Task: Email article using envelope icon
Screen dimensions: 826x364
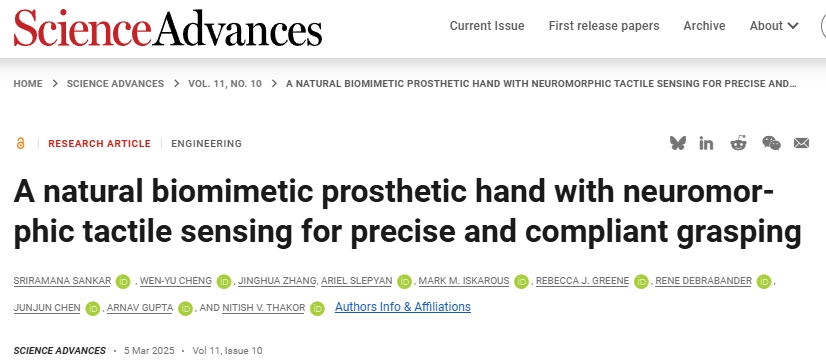Action: (x=801, y=143)
